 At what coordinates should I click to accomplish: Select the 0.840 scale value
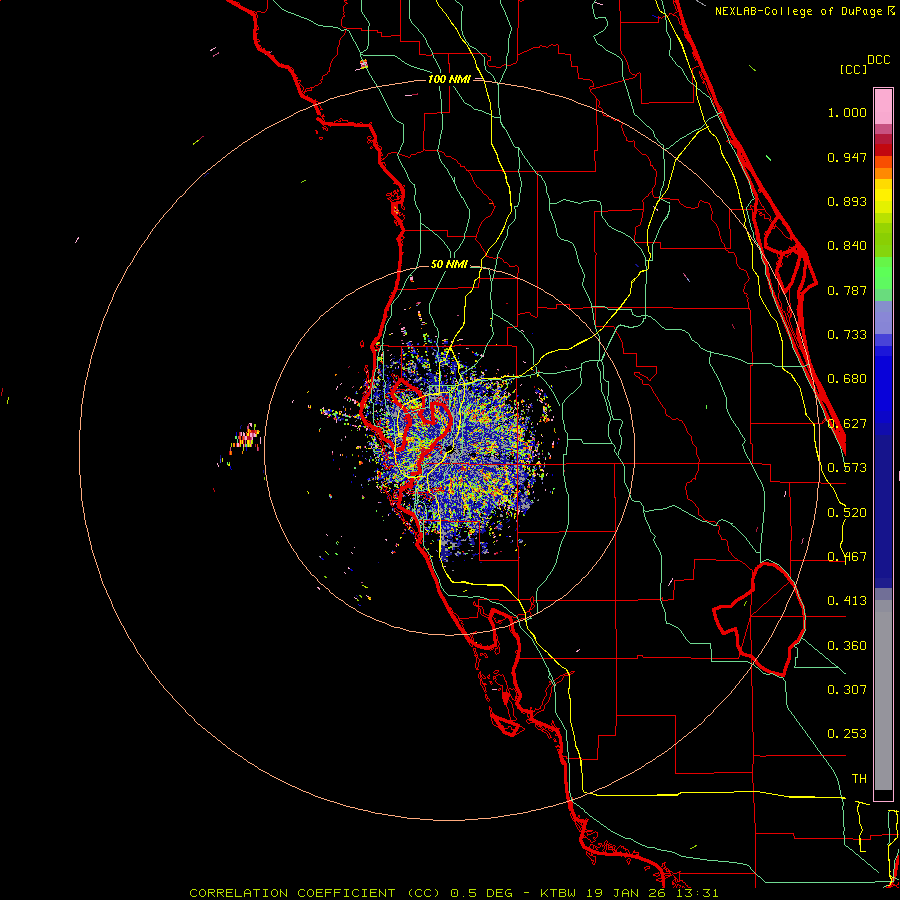coord(847,246)
